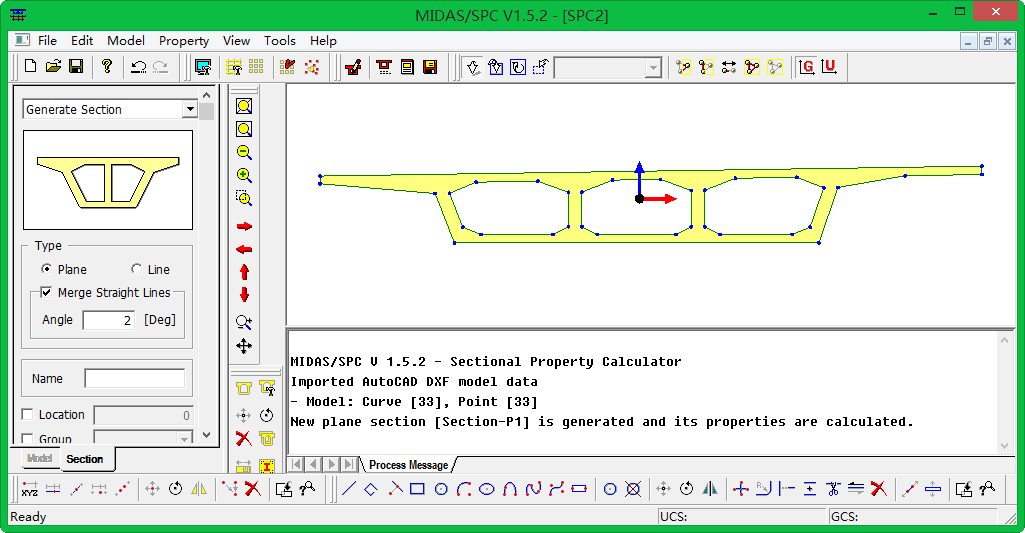Pan view up with red up arrow
The image size is (1025, 533).
pyautogui.click(x=244, y=271)
